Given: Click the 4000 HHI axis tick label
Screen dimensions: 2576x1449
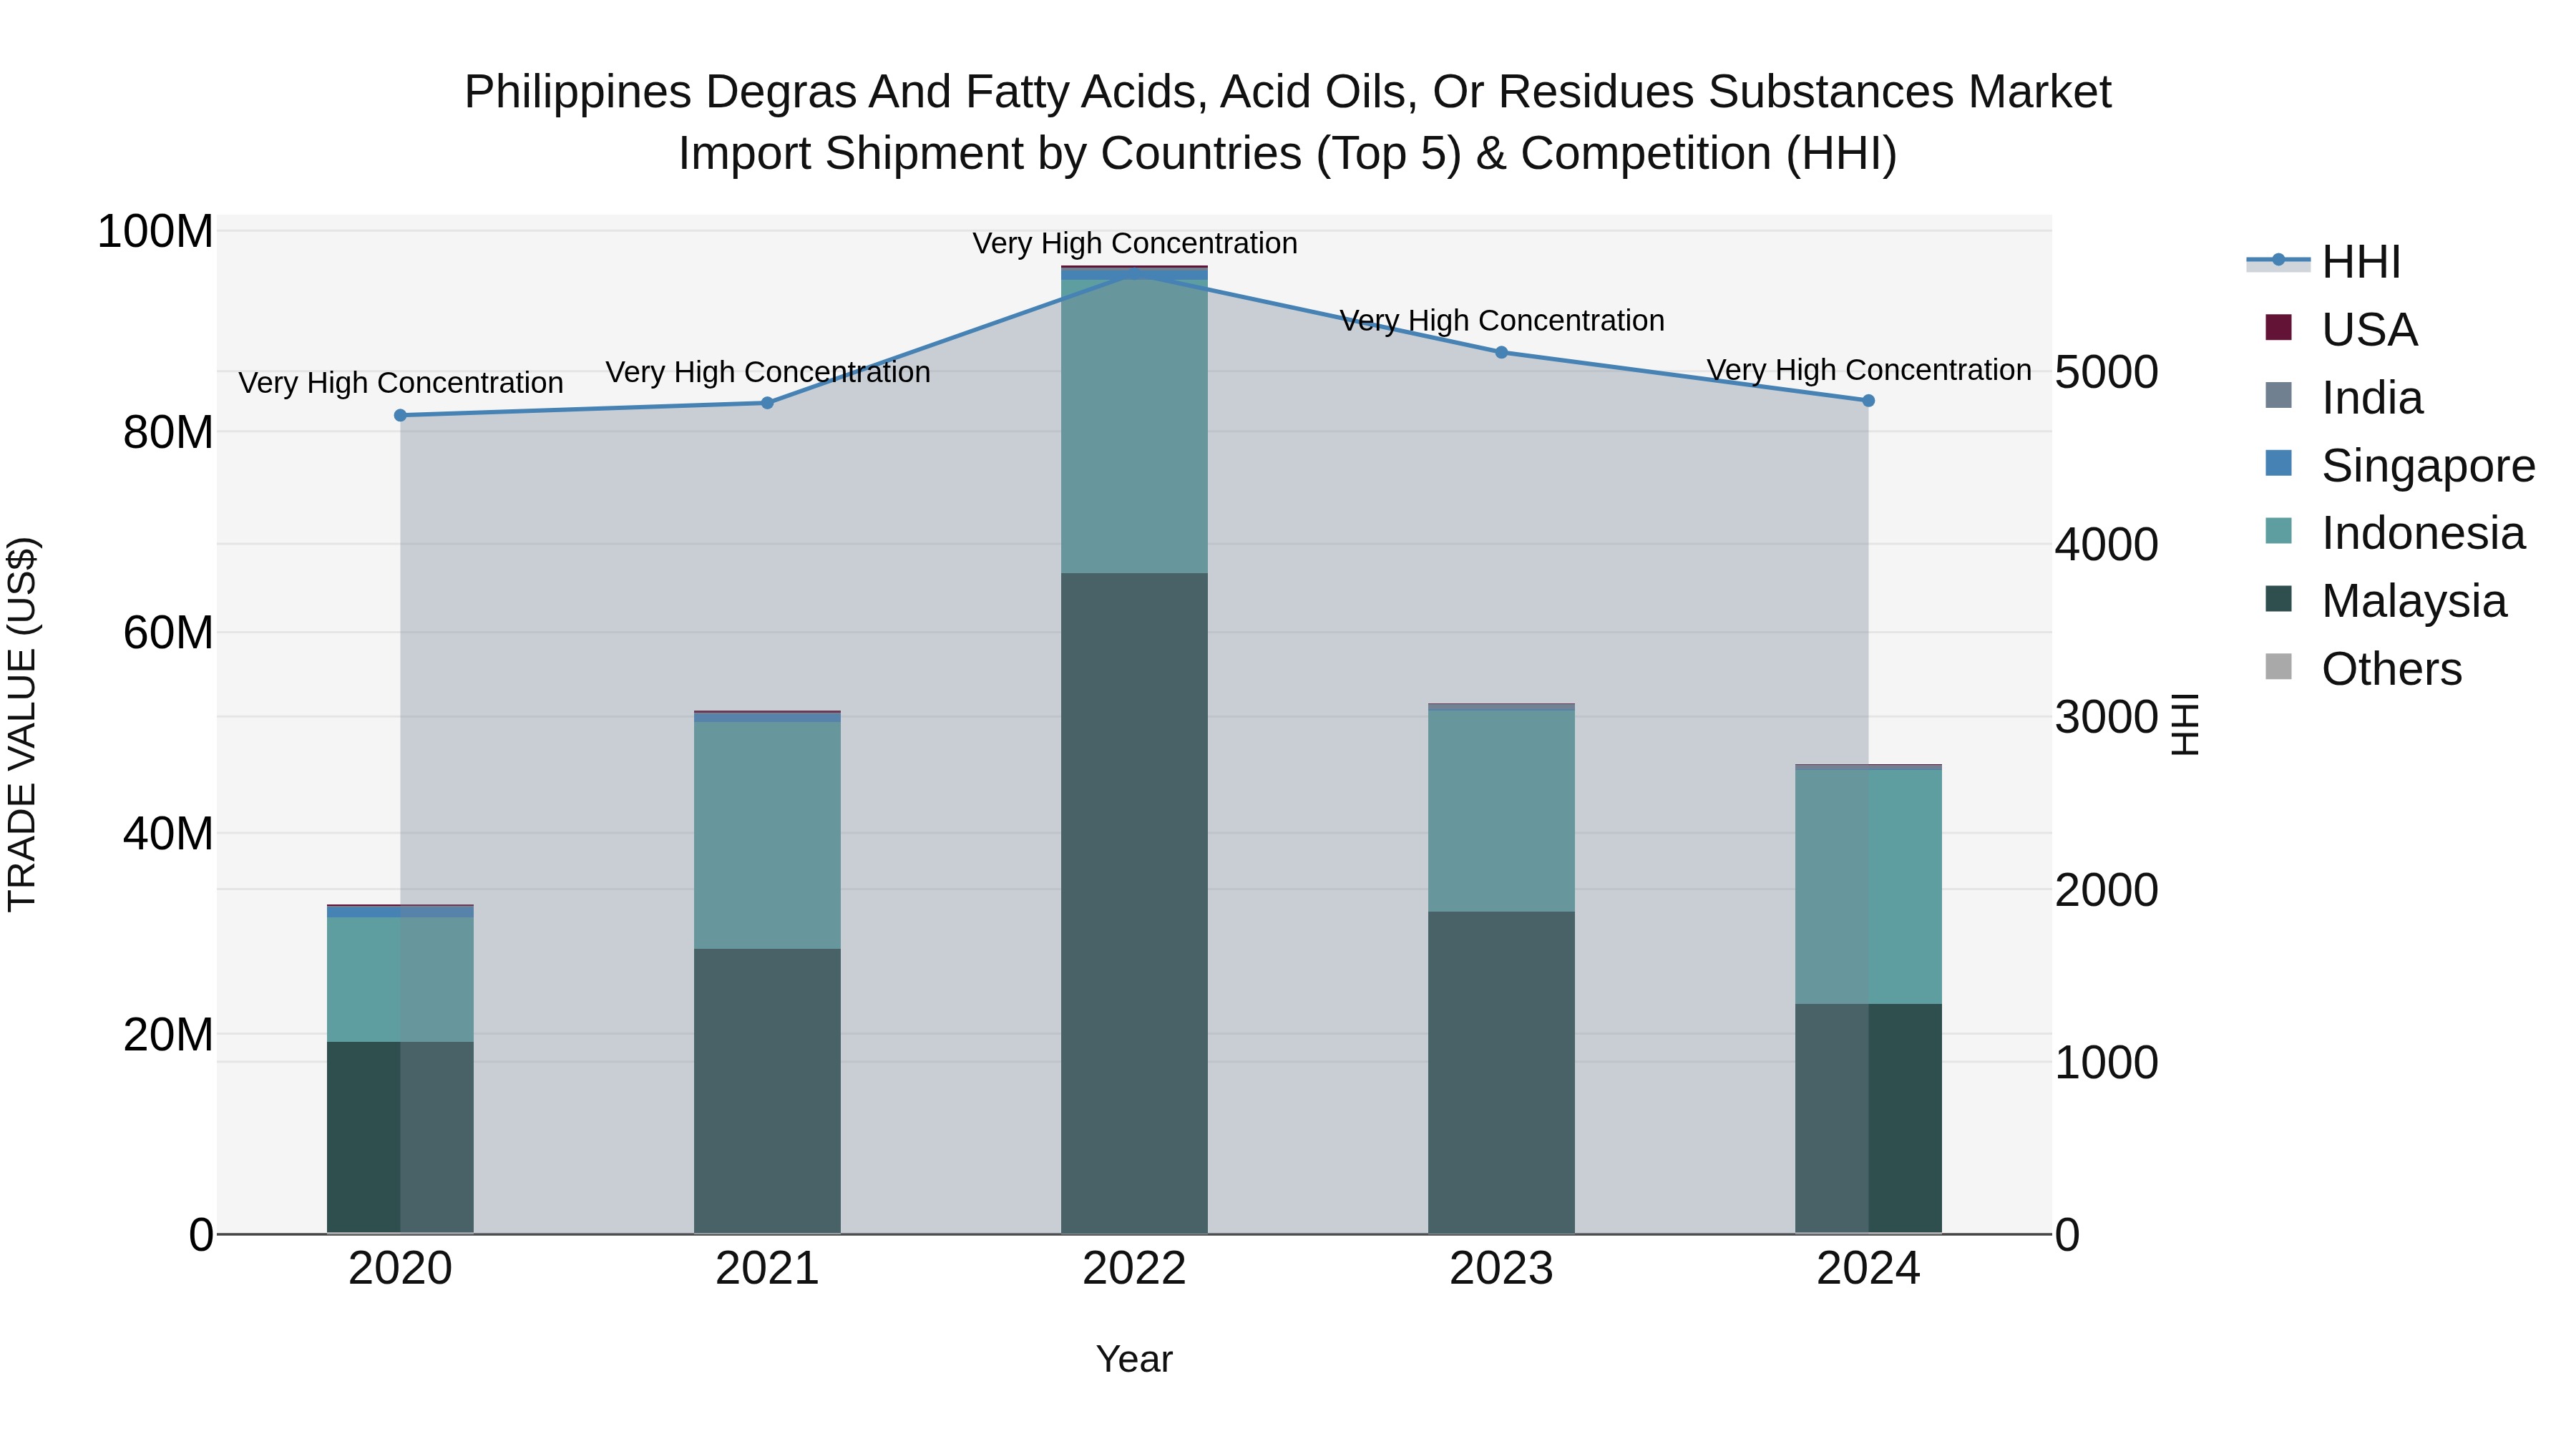Looking at the screenshot, I should pyautogui.click(x=2107, y=545).
